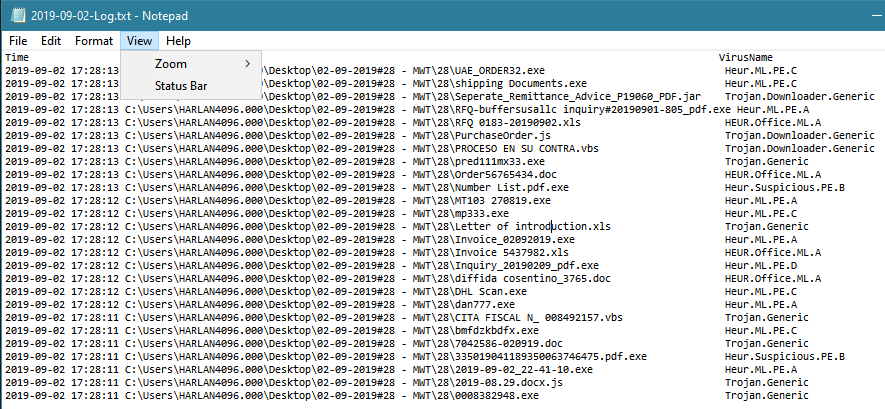Toggle the Status Bar option

tap(191, 86)
